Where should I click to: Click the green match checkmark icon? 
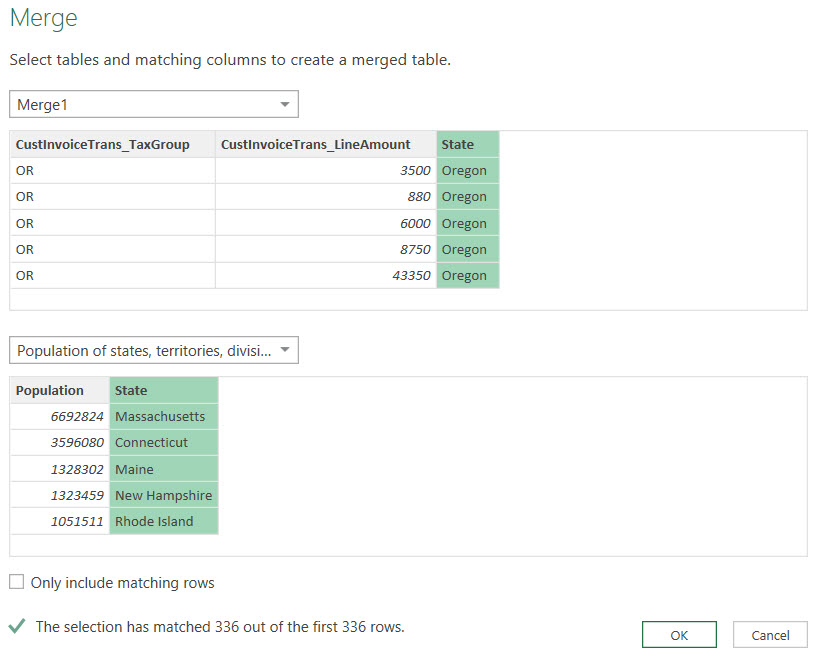coord(17,627)
